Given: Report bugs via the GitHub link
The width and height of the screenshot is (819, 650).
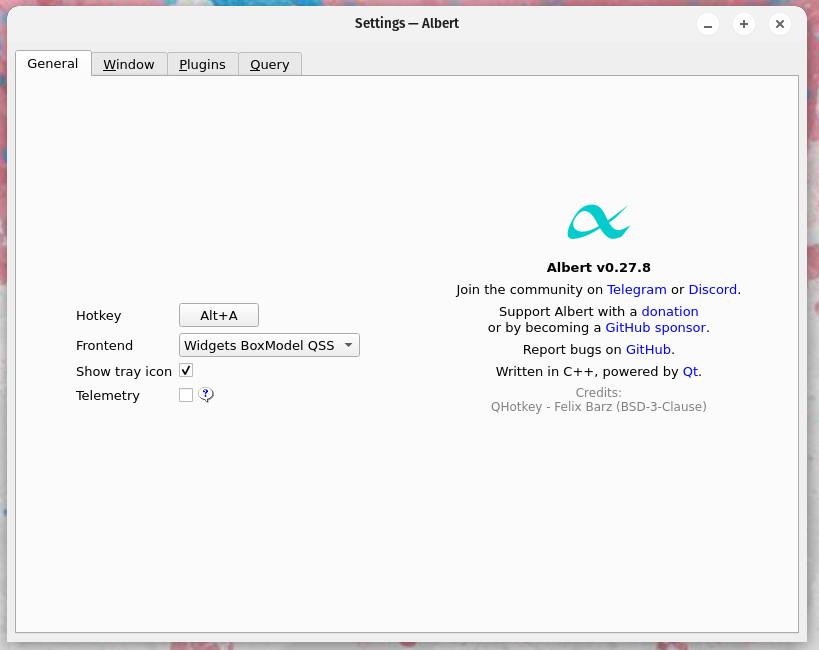Looking at the screenshot, I should pos(648,349).
